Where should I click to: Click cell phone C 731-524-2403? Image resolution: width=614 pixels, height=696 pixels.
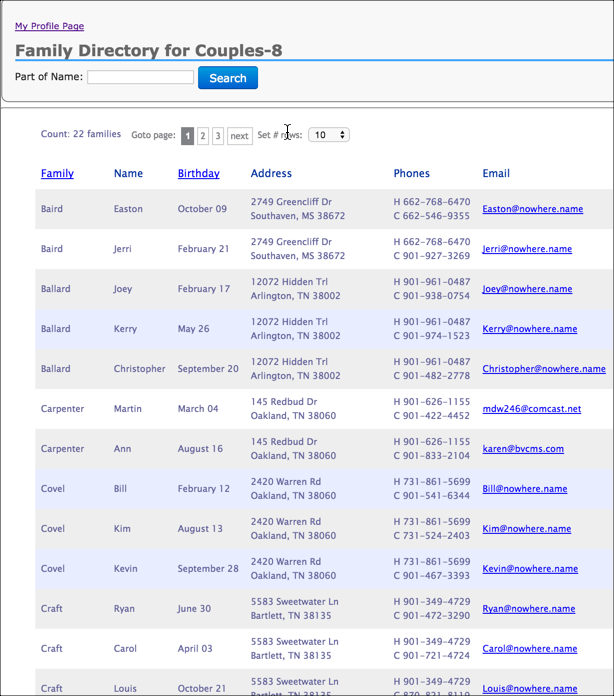click(x=432, y=535)
